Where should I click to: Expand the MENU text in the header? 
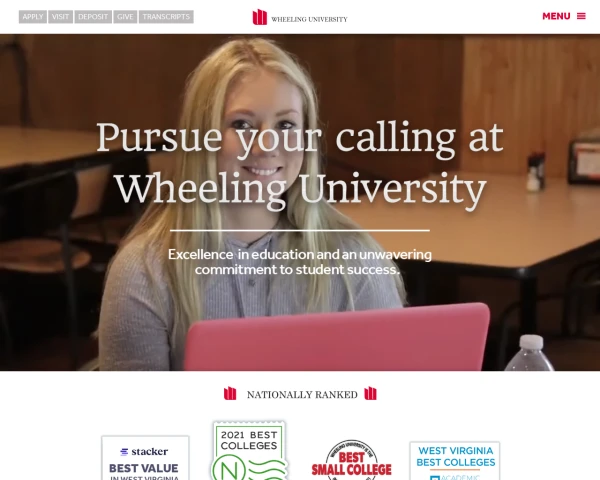(x=556, y=16)
